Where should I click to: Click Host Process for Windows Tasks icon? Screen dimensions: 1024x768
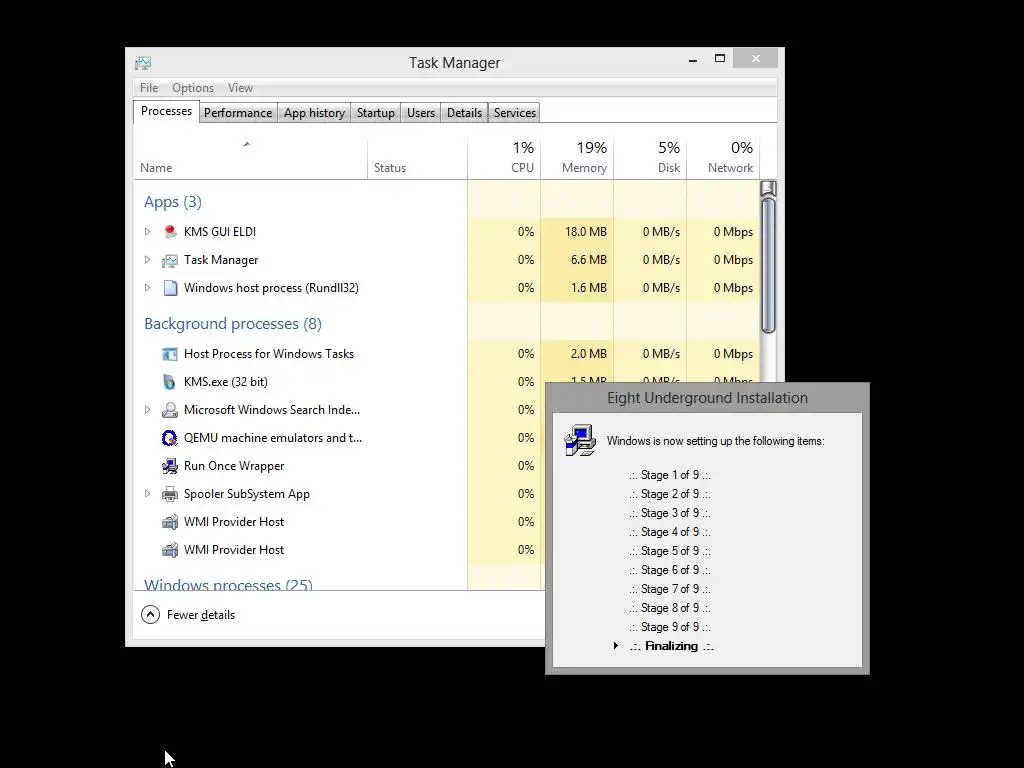[170, 354]
